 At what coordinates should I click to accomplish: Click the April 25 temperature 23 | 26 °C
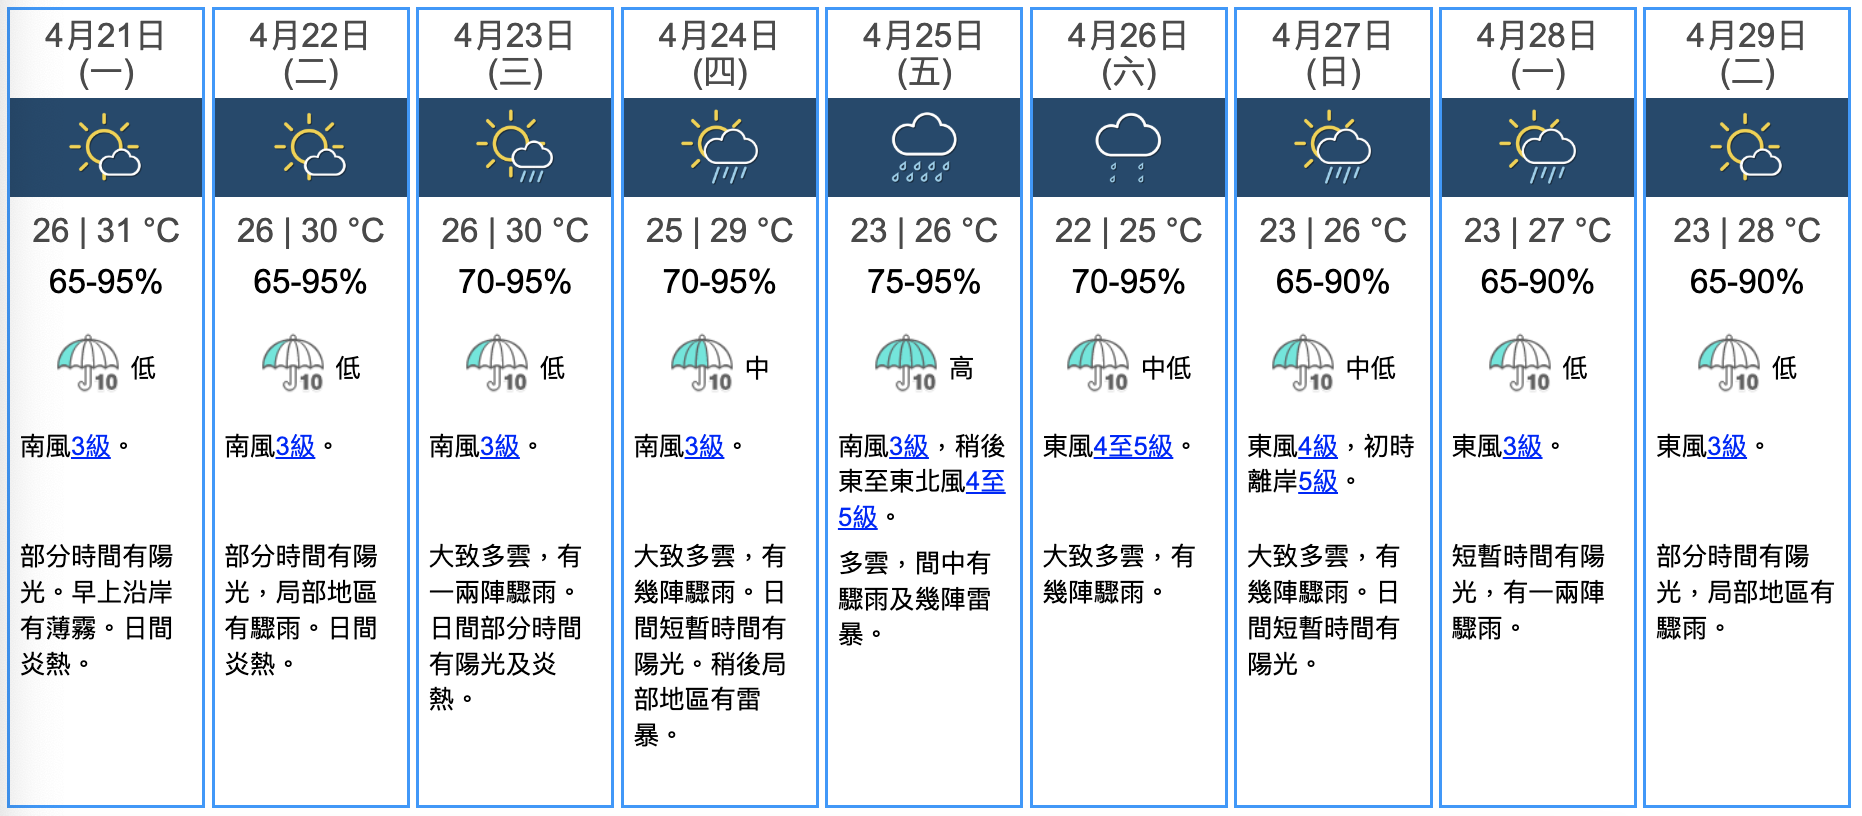(923, 231)
